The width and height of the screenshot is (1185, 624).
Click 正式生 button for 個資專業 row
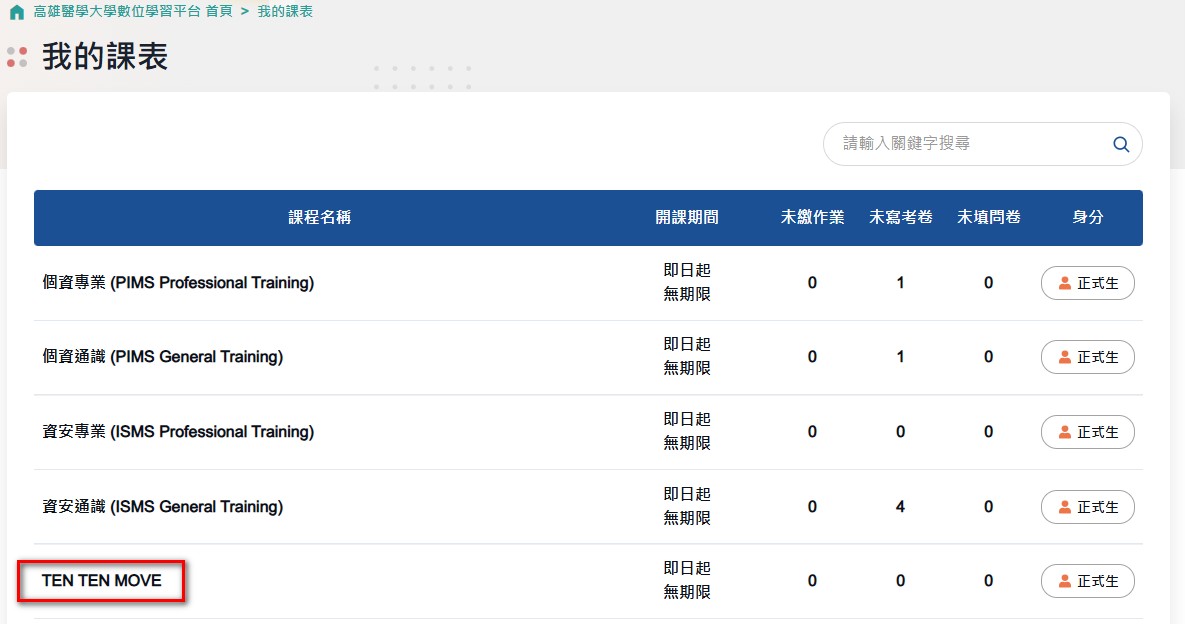(1088, 283)
